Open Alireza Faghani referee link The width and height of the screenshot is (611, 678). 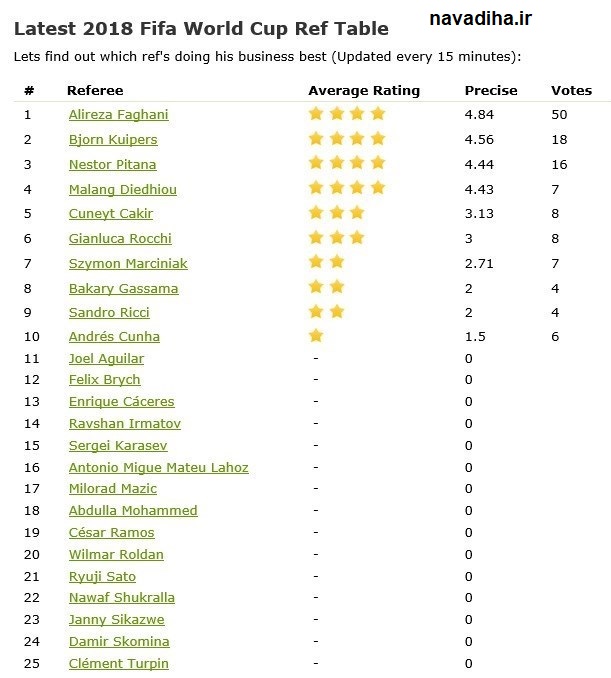[118, 115]
